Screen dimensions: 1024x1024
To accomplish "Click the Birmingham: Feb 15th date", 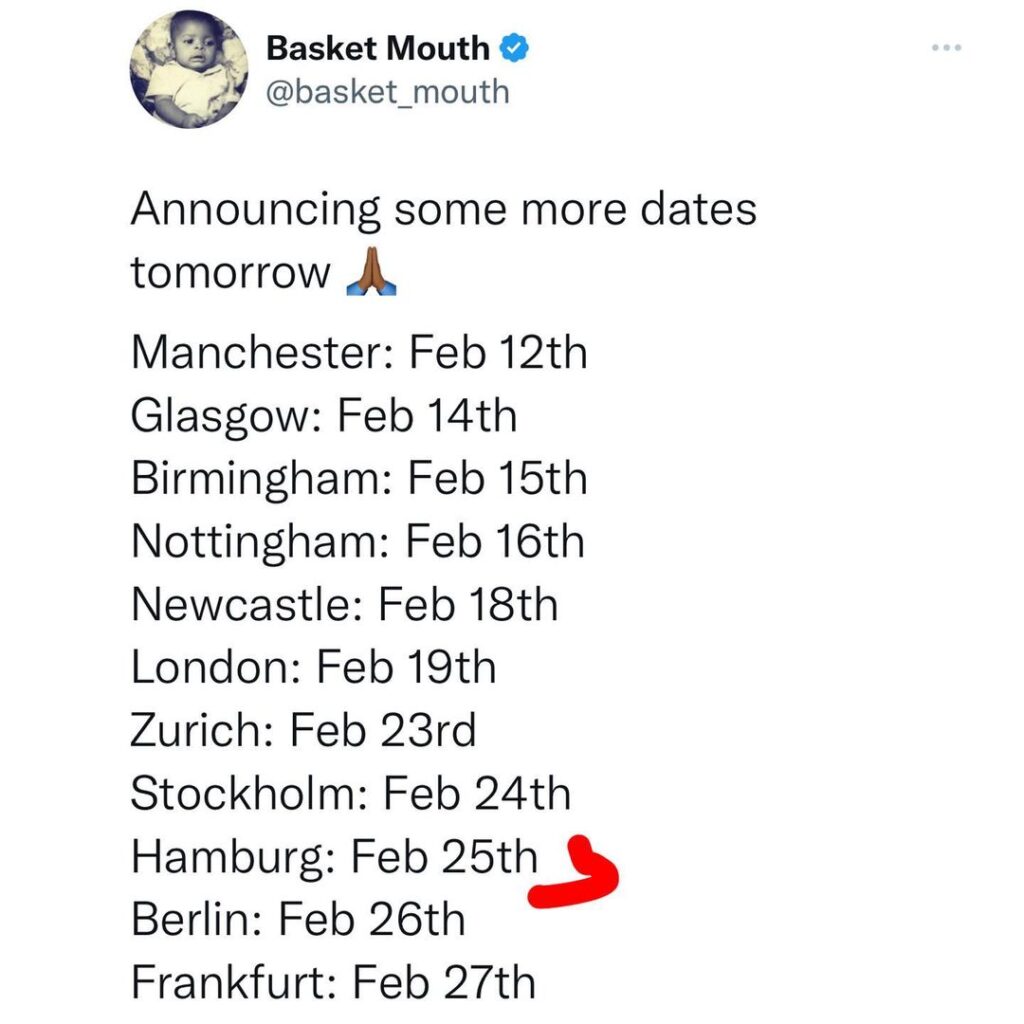I will pyautogui.click(x=359, y=479).
